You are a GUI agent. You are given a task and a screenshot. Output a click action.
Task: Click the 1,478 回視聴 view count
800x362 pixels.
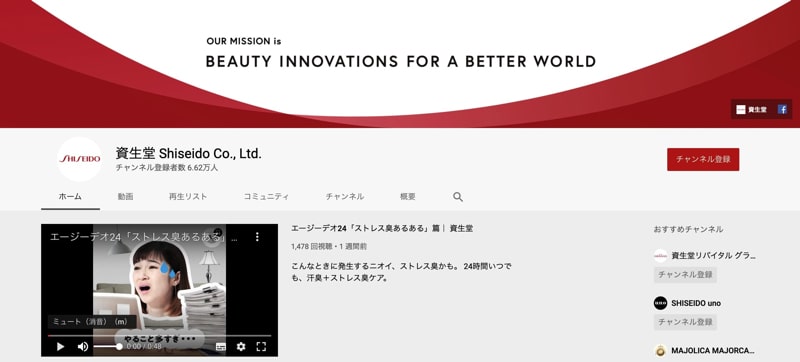click(311, 246)
